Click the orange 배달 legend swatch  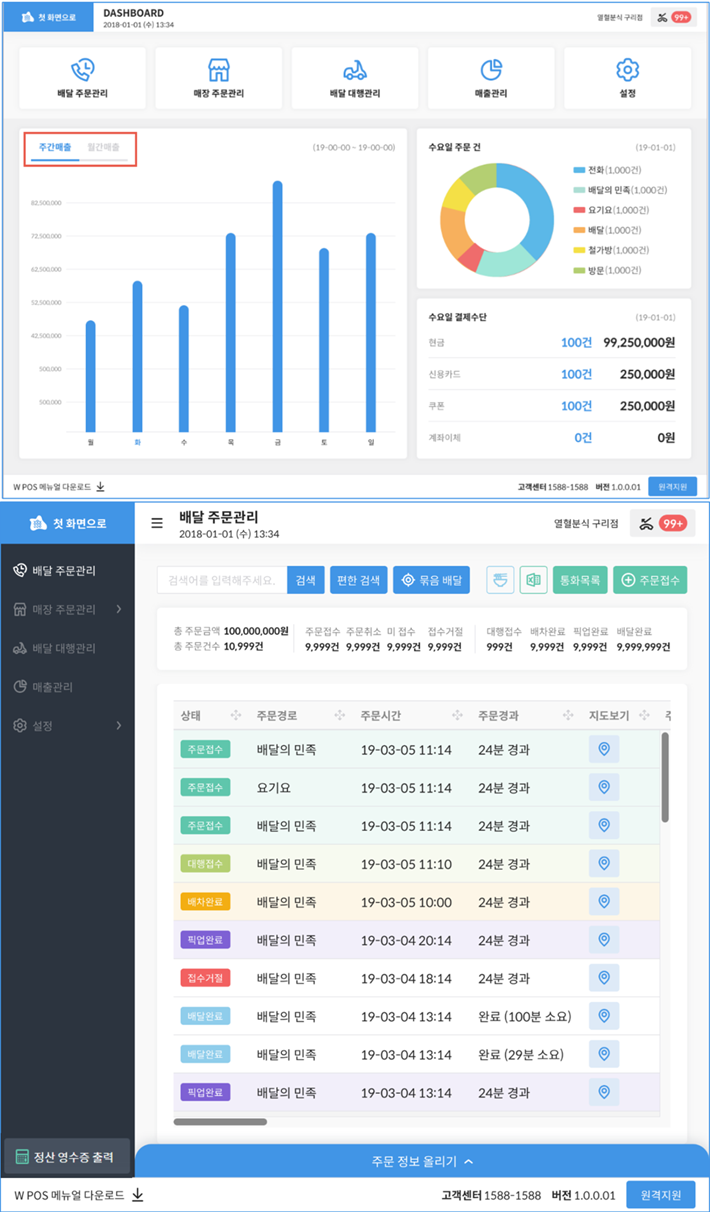(x=580, y=230)
